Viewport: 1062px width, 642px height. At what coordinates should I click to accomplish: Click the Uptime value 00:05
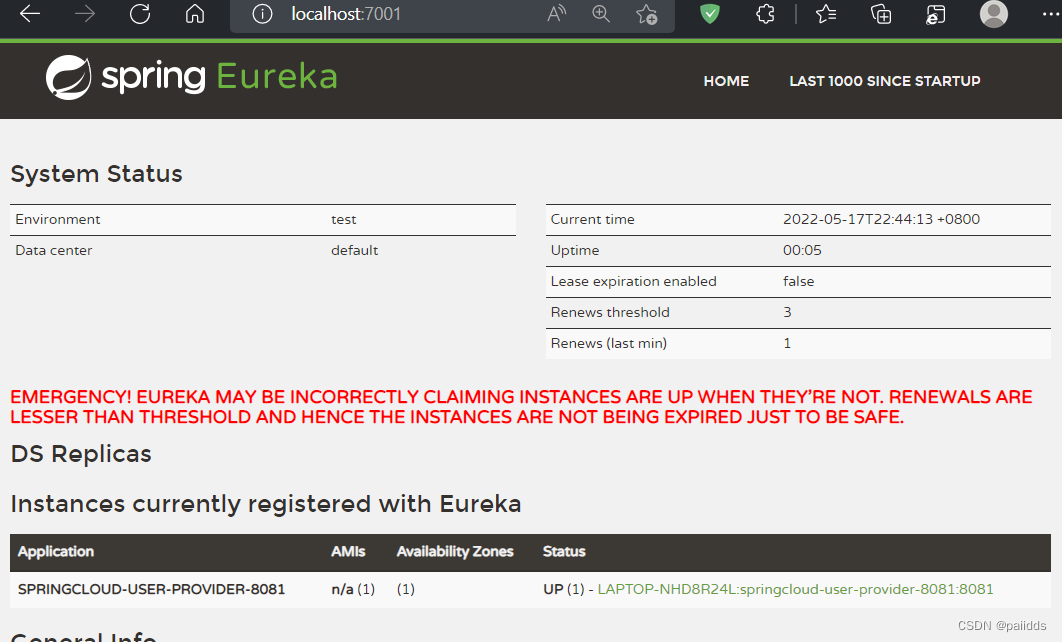[802, 251]
